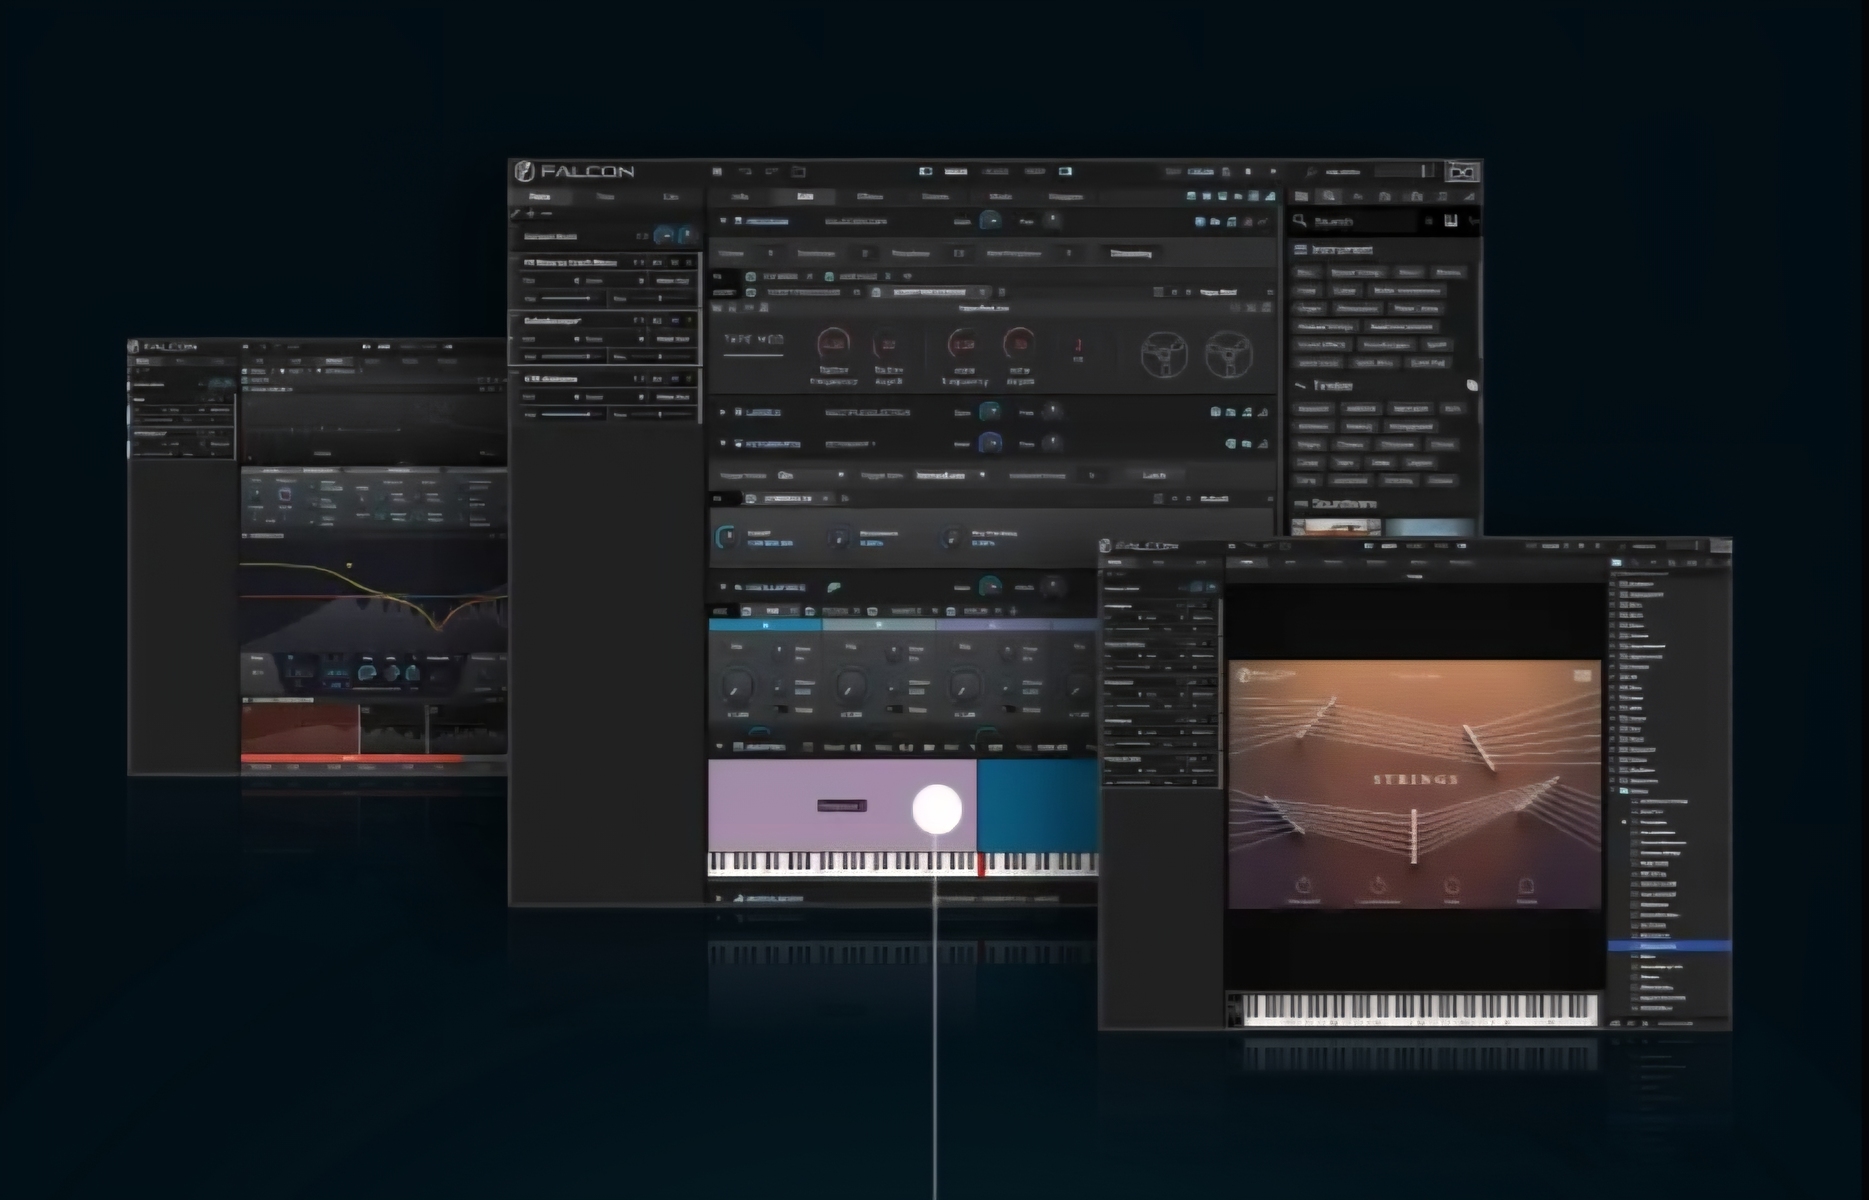Click the Falcon logo in main window
This screenshot has width=1869, height=1200.
click(576, 171)
